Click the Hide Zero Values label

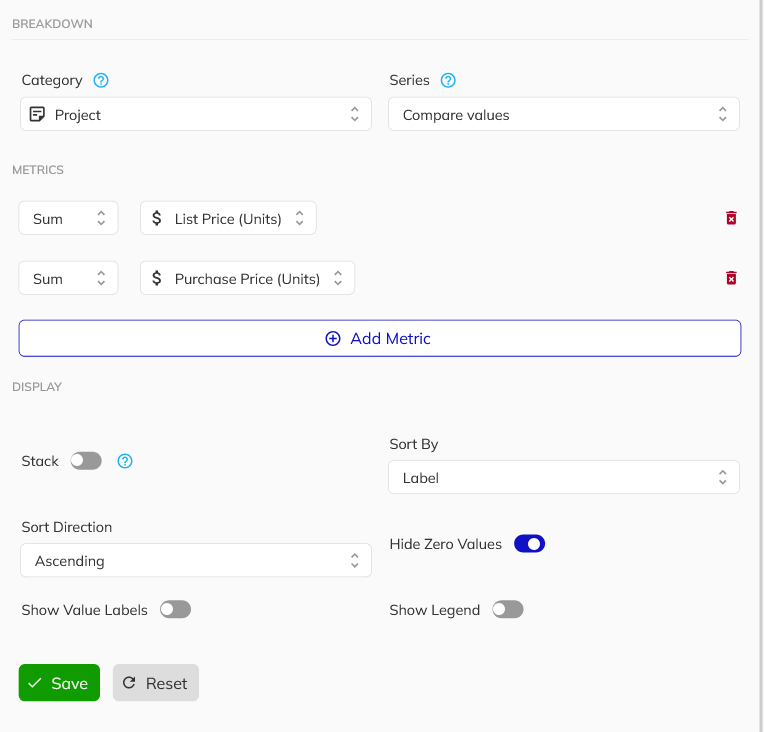[445, 544]
